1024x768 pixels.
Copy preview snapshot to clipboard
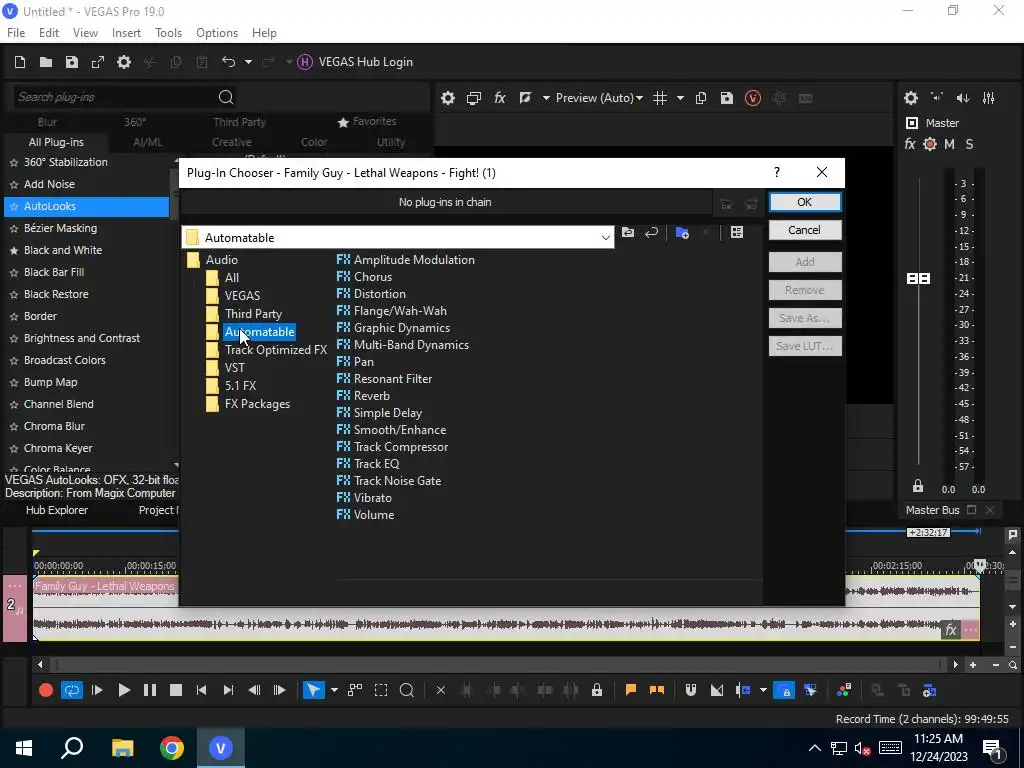click(x=701, y=98)
